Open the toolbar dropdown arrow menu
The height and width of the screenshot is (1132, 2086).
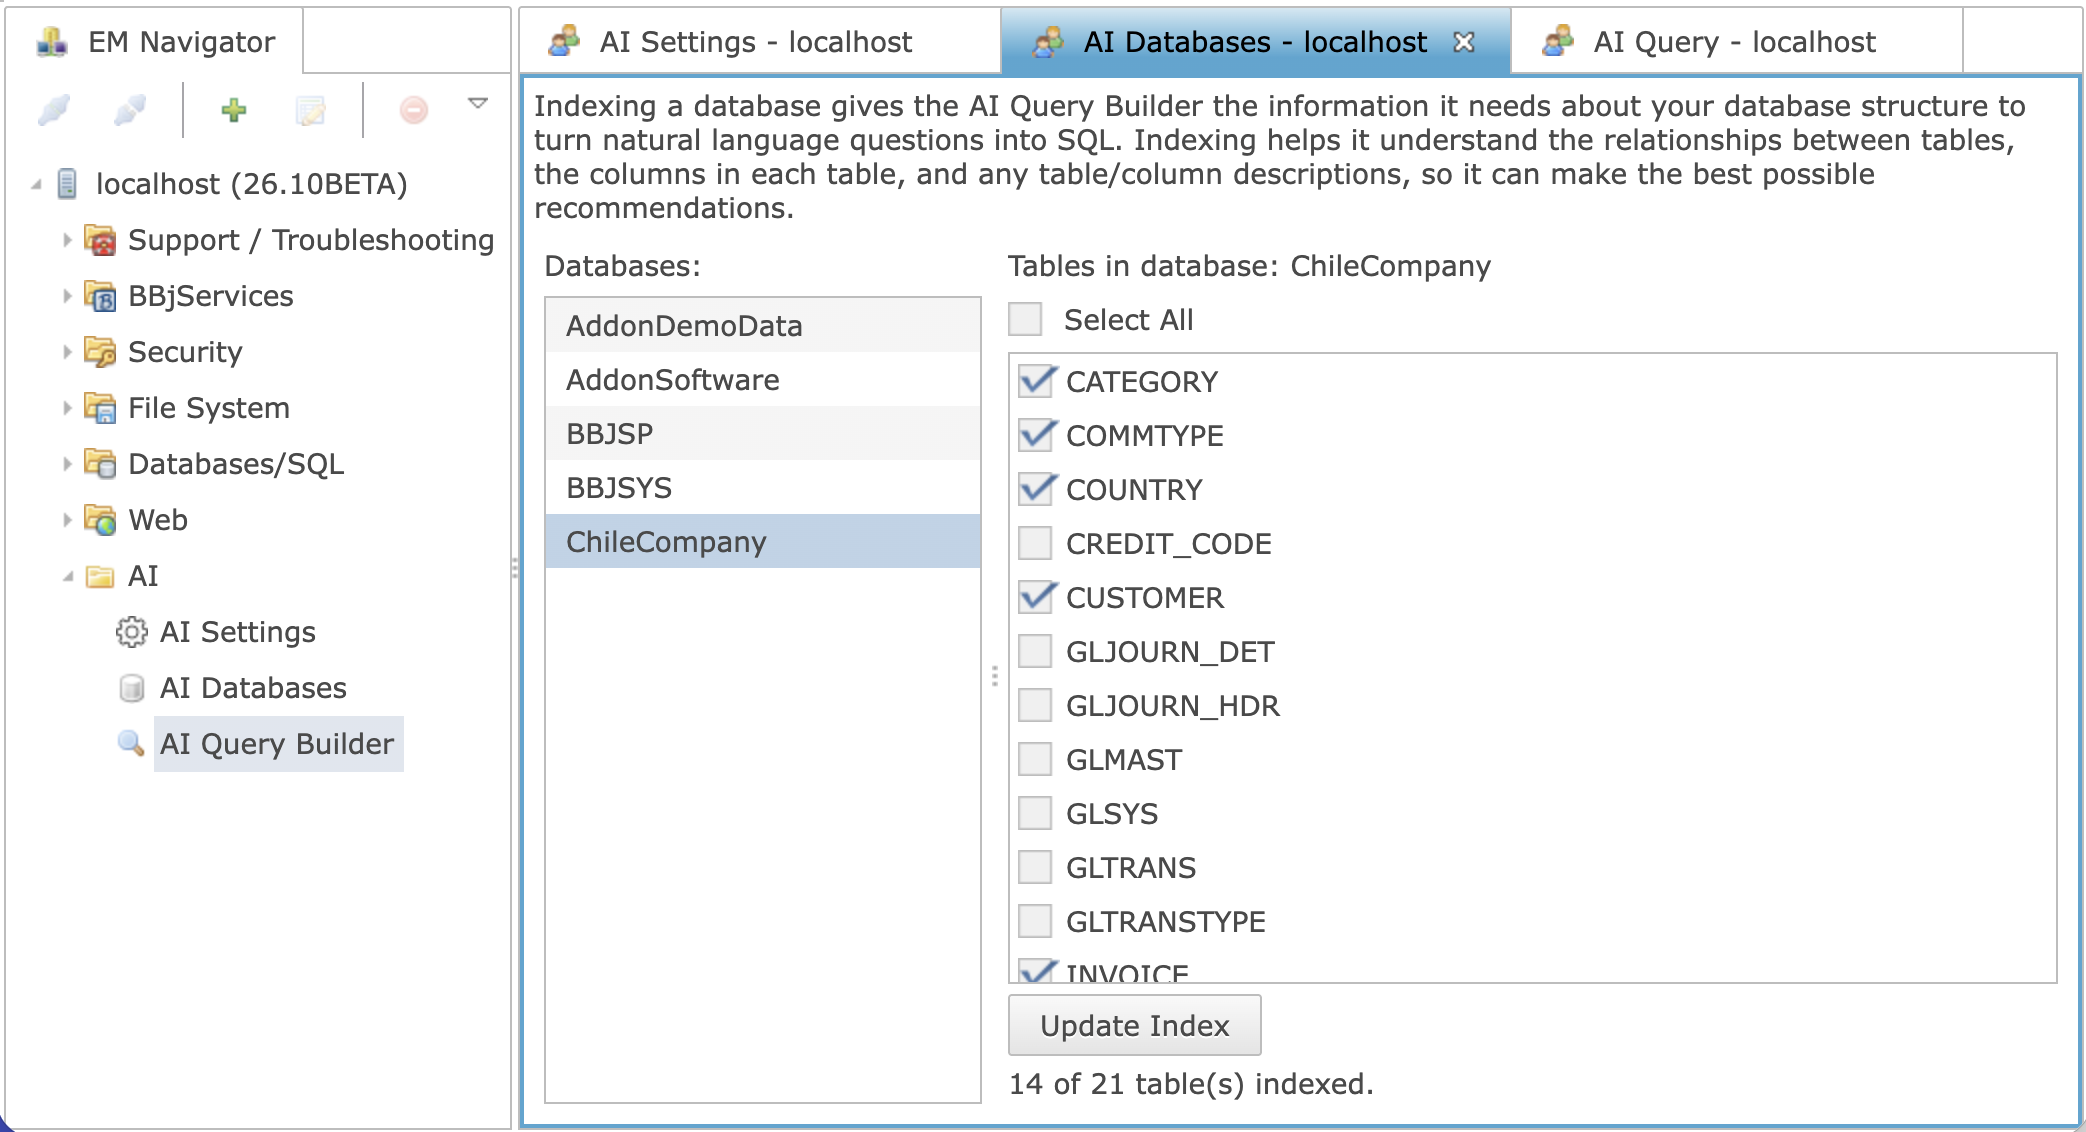pyautogui.click(x=478, y=103)
